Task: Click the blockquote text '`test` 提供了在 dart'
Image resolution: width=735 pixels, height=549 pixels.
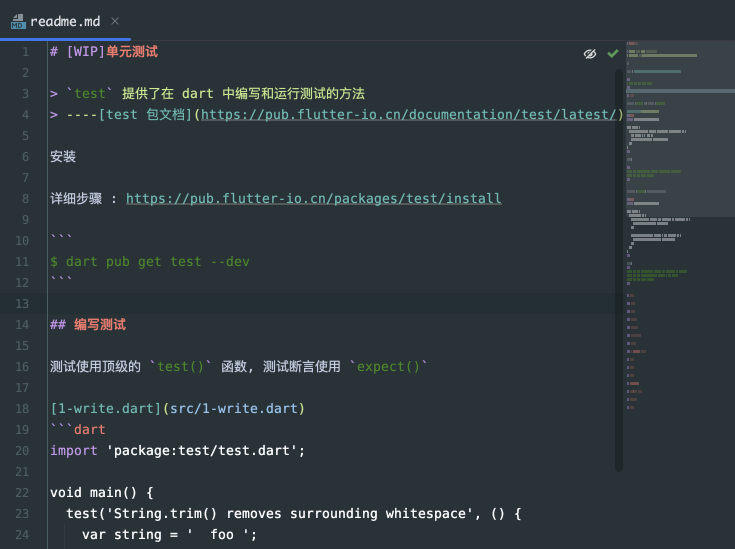Action: 140,93
